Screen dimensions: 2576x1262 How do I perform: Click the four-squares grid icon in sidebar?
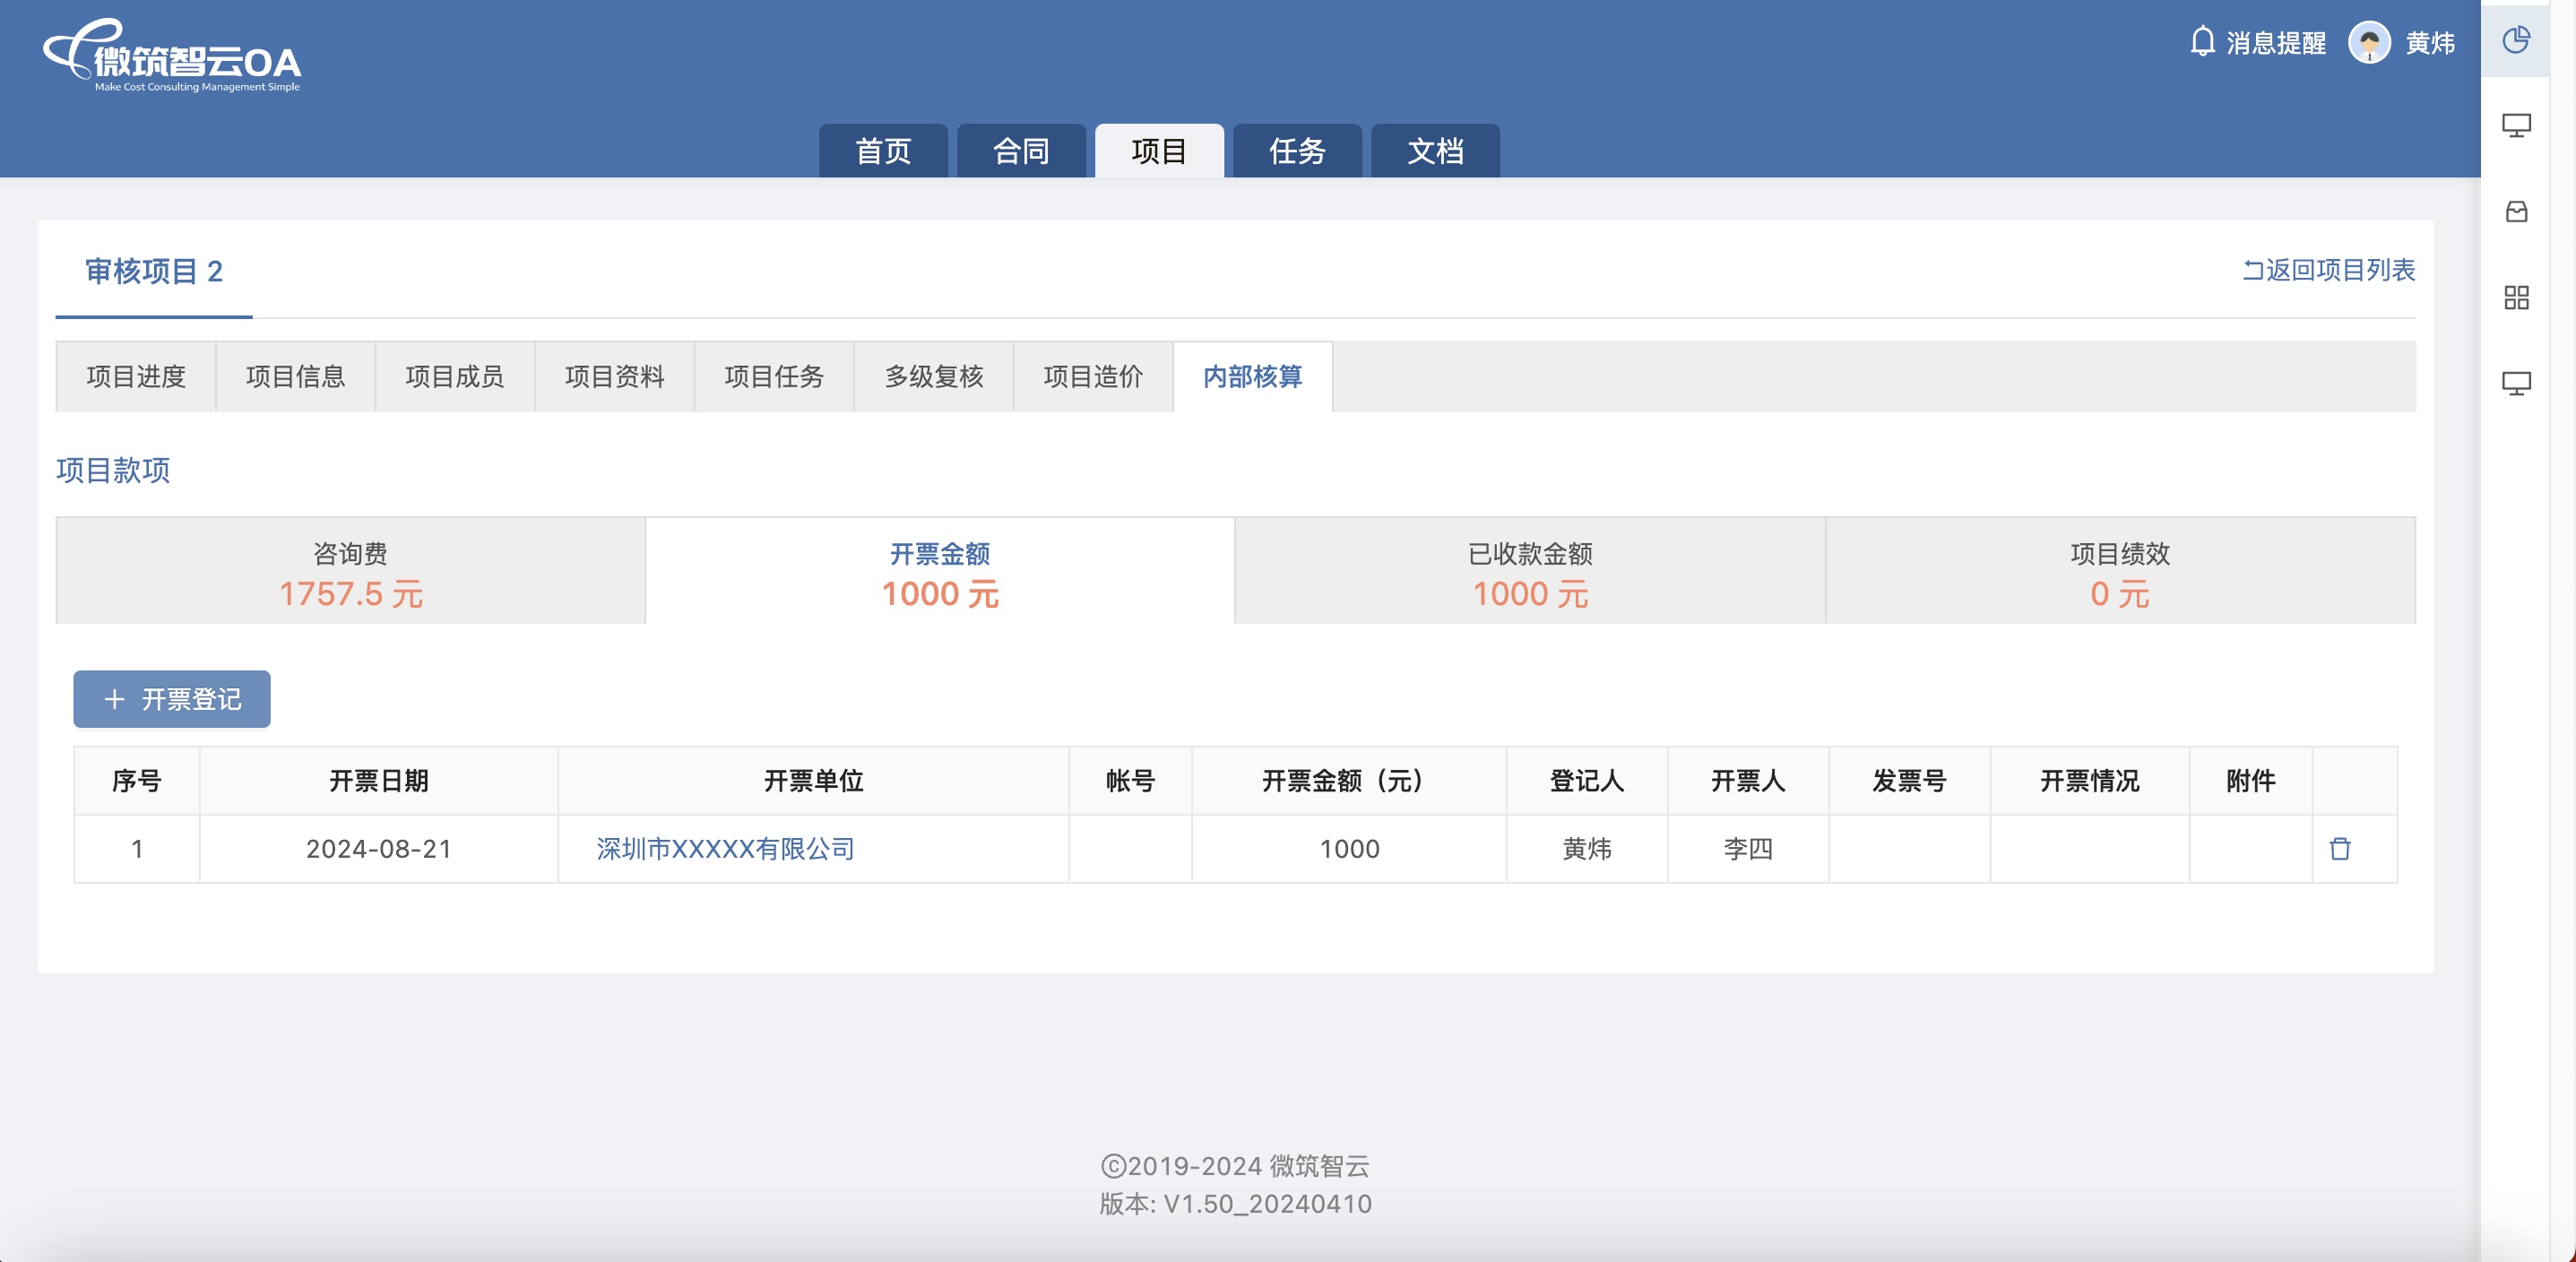point(2515,297)
